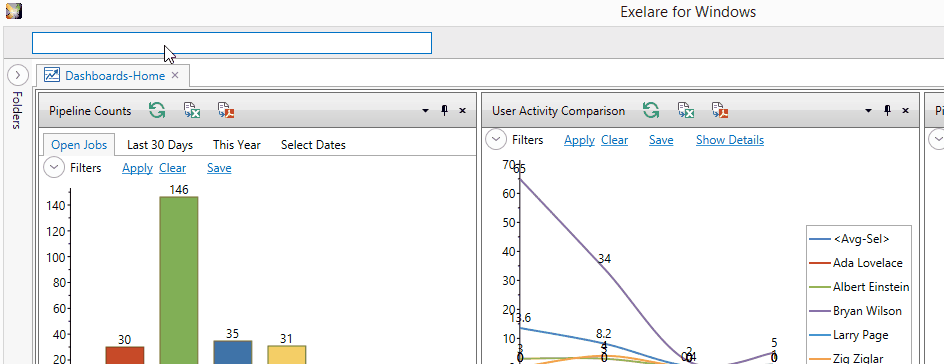Apply filters in Pipeline Counts

click(137, 168)
